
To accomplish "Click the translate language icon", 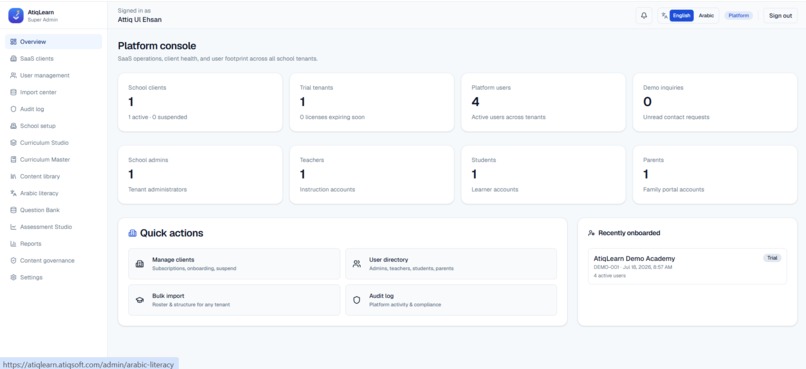I will pyautogui.click(x=664, y=15).
